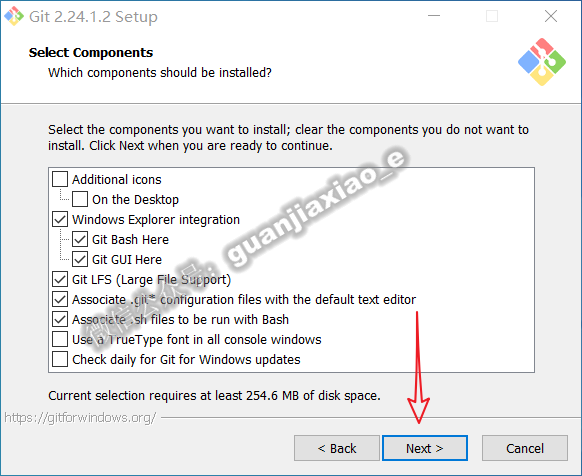Enable TrueType font in console windows
The height and width of the screenshot is (476, 582).
60,339
